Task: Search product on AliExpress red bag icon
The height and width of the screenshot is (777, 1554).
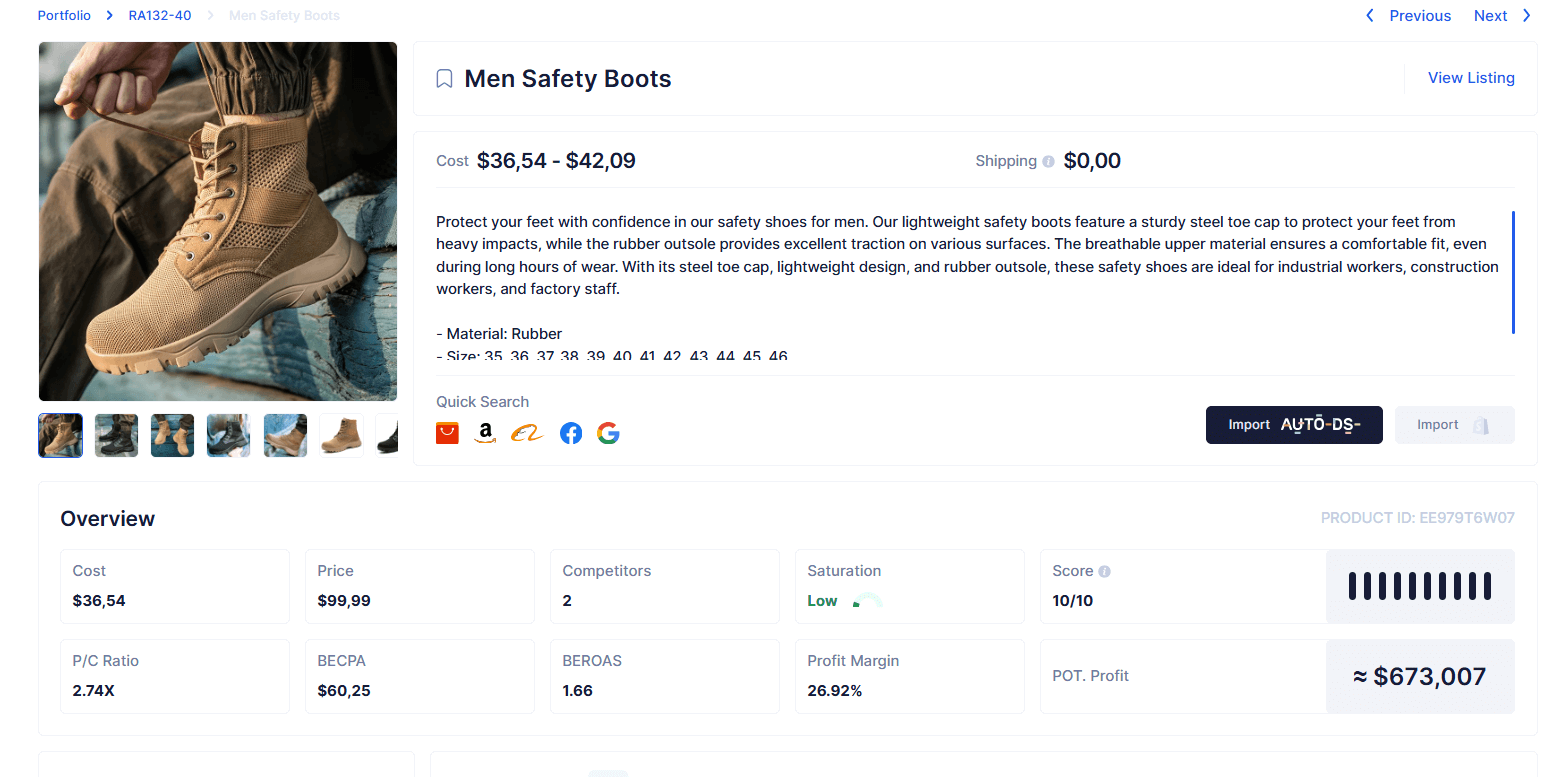Action: pos(447,433)
